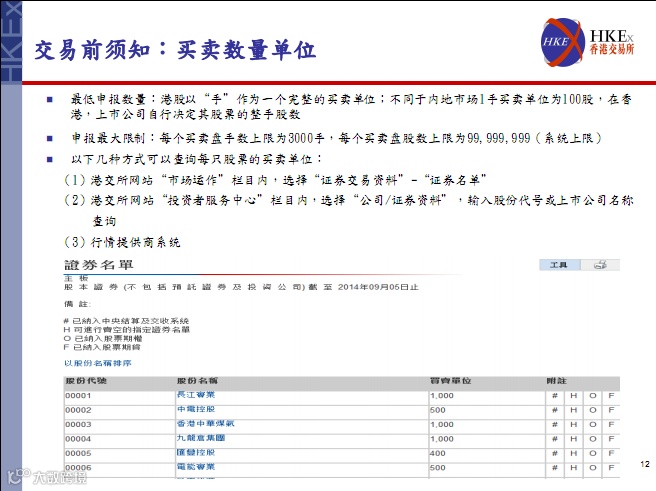Click lot size 400 in the 00005 row
656x491 pixels.
tap(438, 453)
